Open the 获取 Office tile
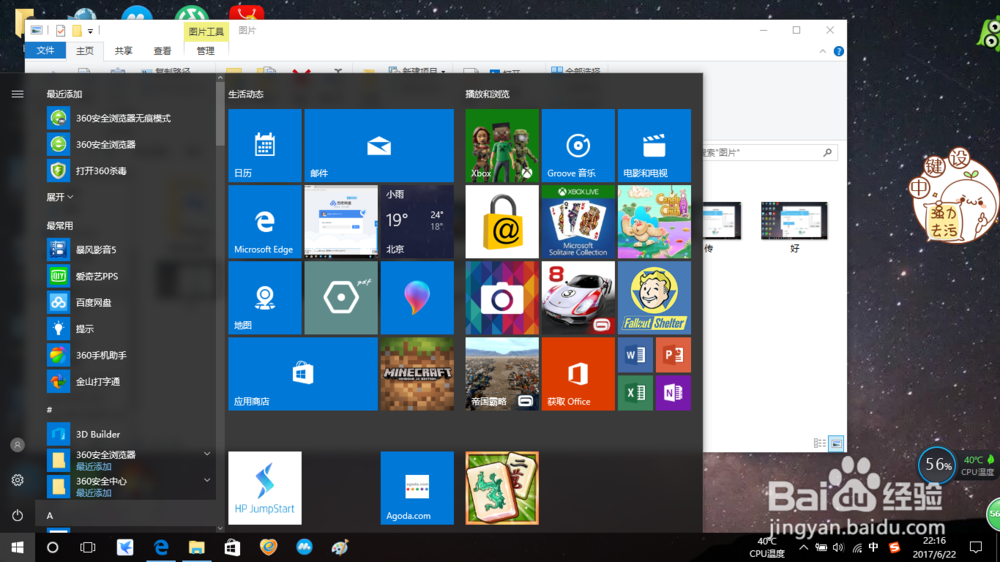The height and width of the screenshot is (562, 1000). coord(578,374)
